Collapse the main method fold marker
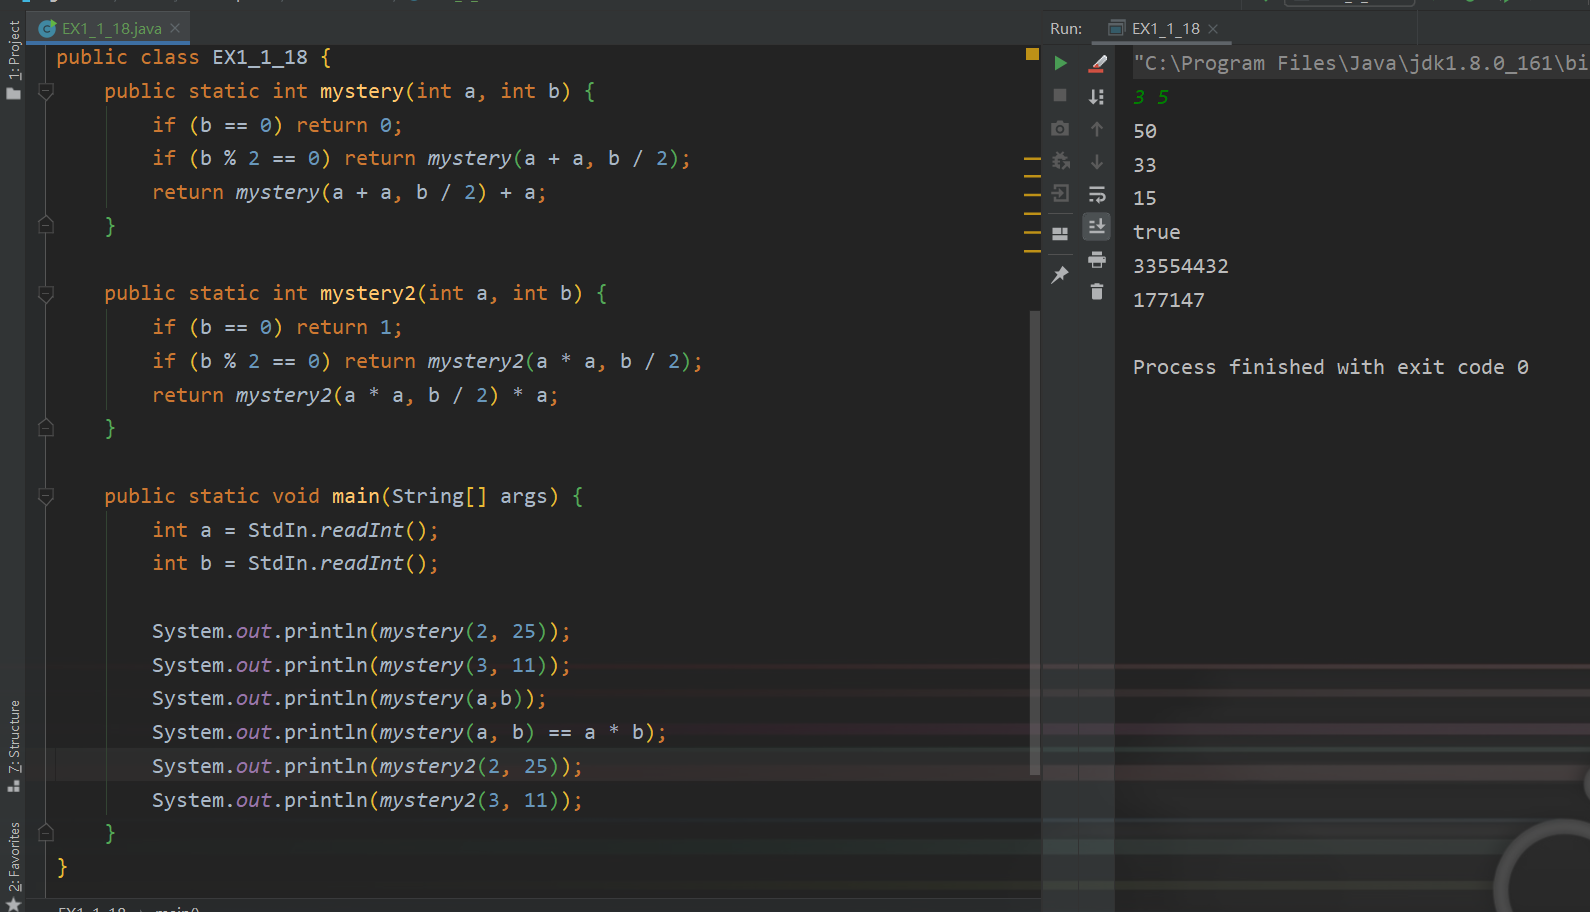The width and height of the screenshot is (1590, 912). [46, 496]
